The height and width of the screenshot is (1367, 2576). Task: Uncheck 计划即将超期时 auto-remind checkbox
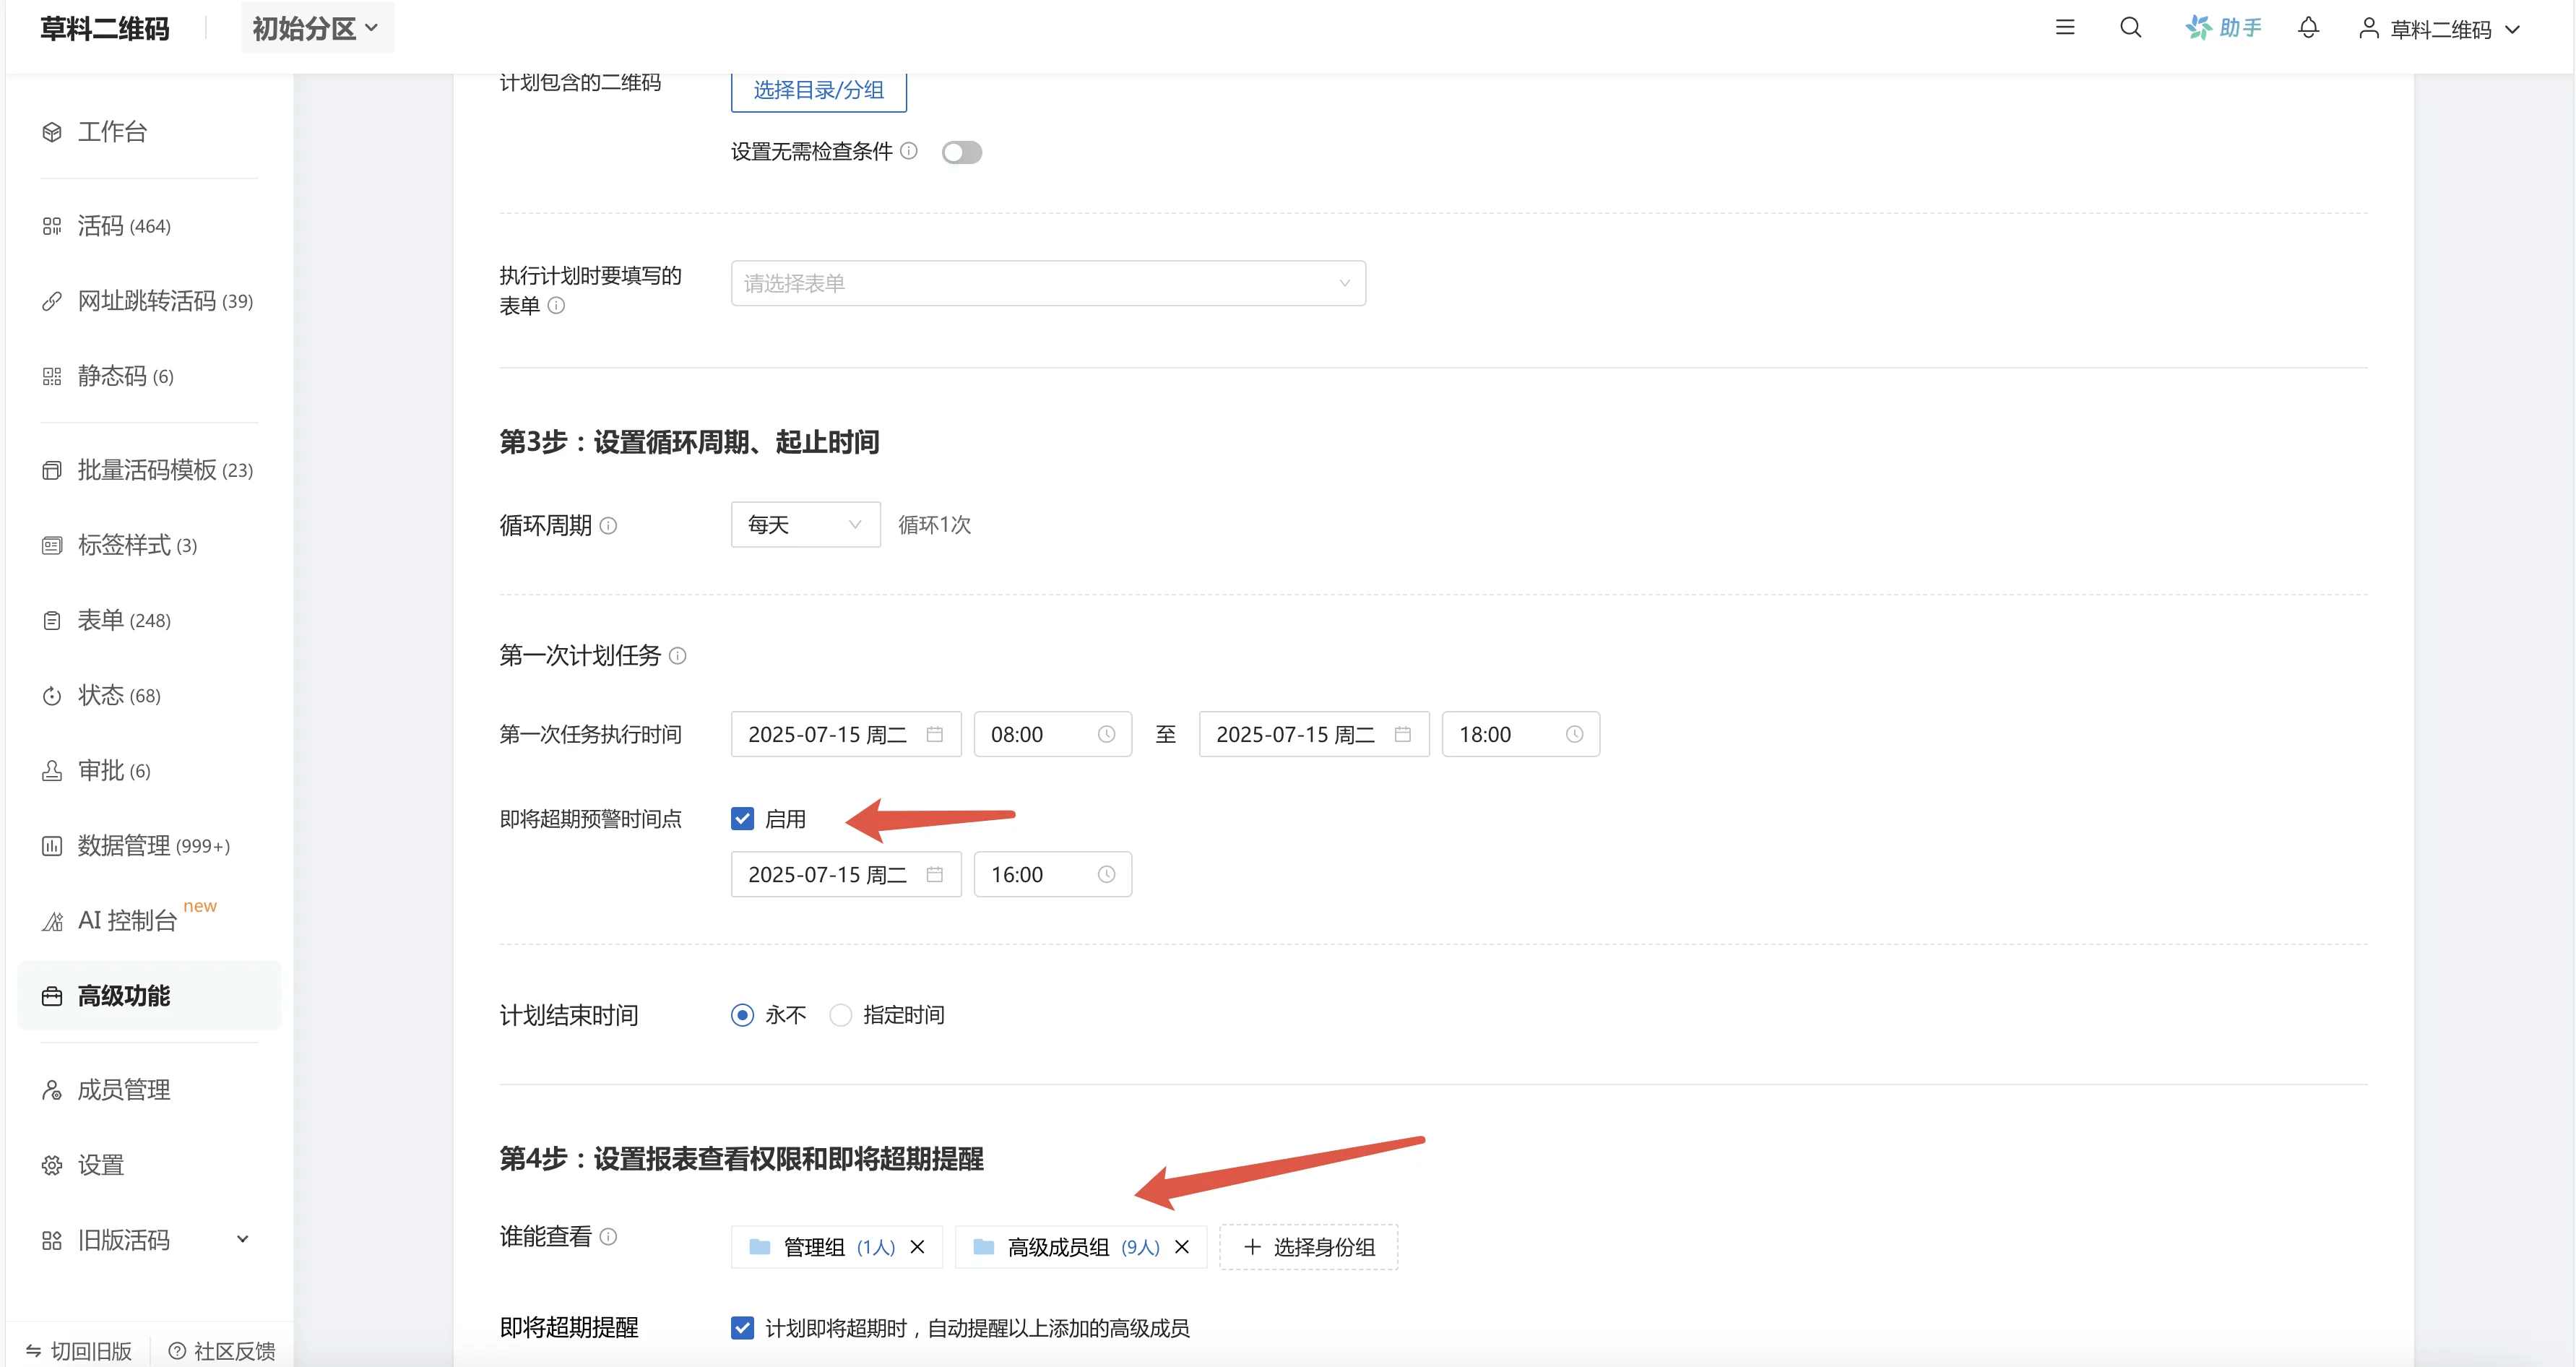[742, 1328]
